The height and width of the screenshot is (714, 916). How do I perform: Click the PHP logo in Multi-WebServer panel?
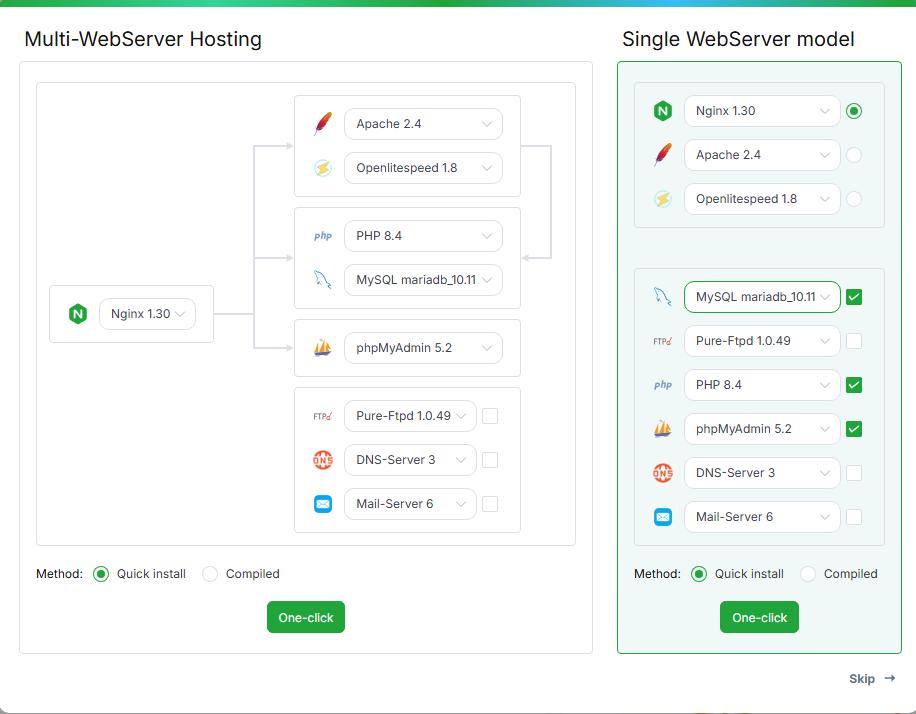[323, 236]
